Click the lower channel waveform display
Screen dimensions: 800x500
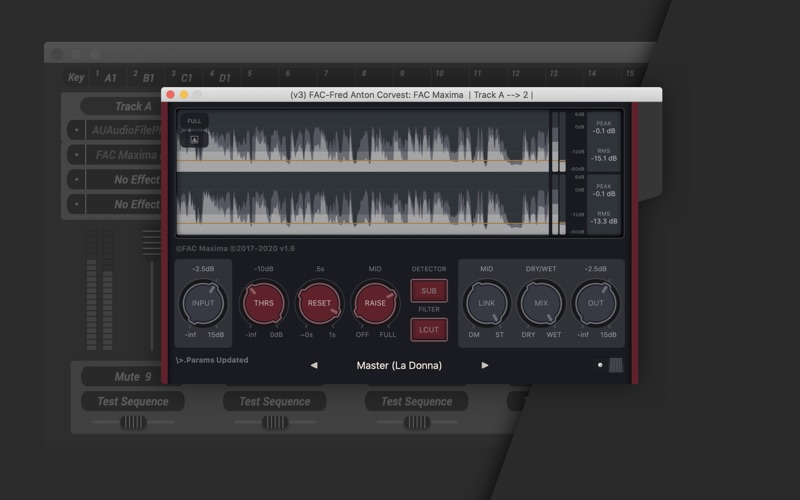[x=363, y=204]
